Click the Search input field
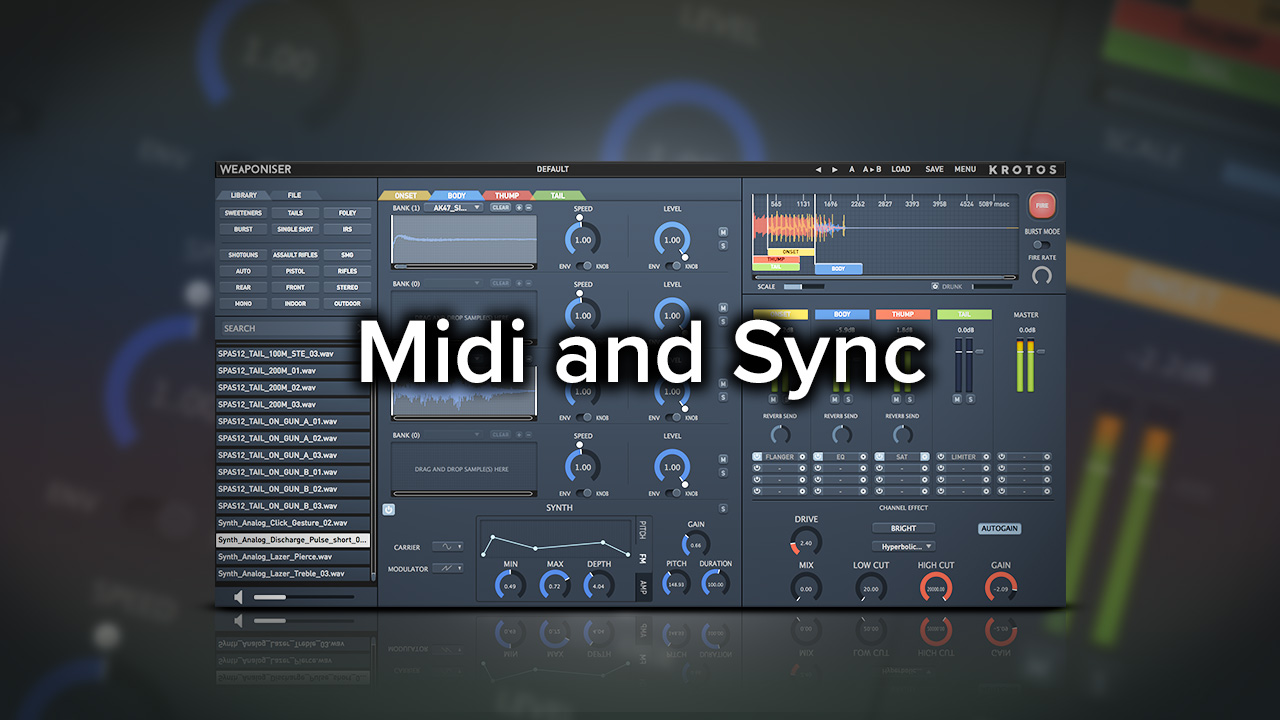 click(x=294, y=328)
